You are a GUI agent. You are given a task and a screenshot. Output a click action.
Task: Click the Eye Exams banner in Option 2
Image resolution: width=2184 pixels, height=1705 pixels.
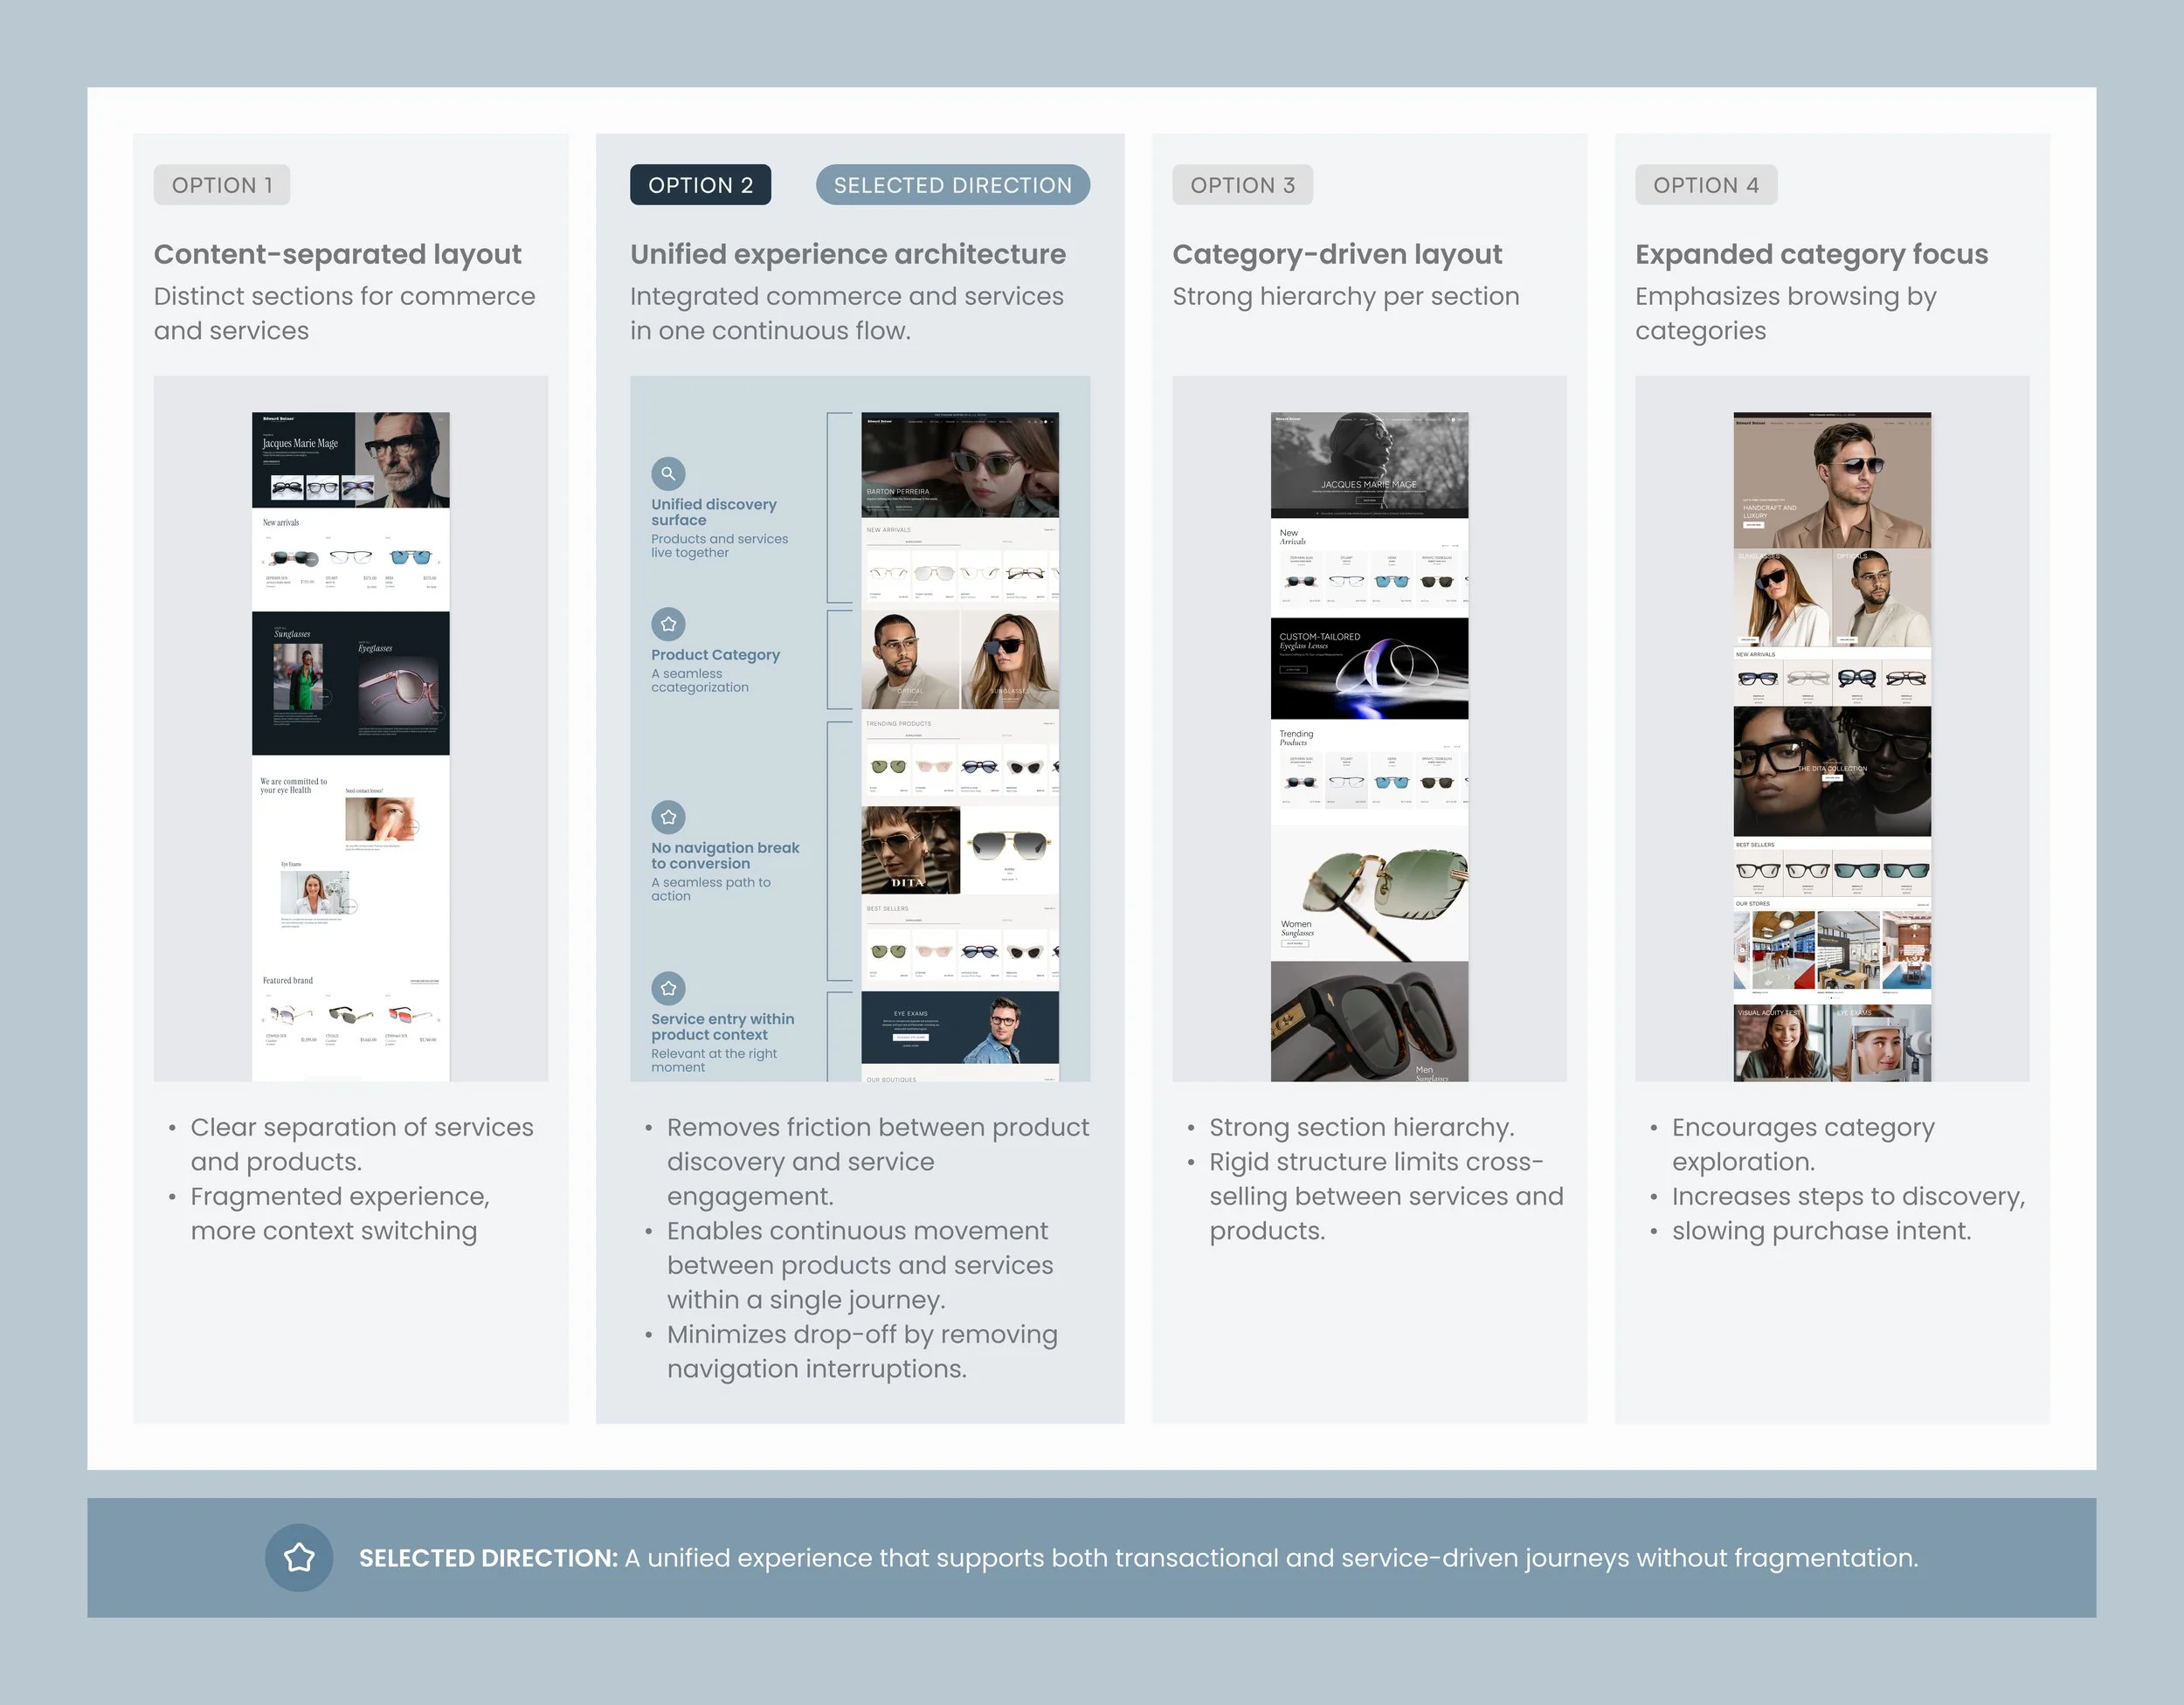pyautogui.click(x=959, y=1027)
